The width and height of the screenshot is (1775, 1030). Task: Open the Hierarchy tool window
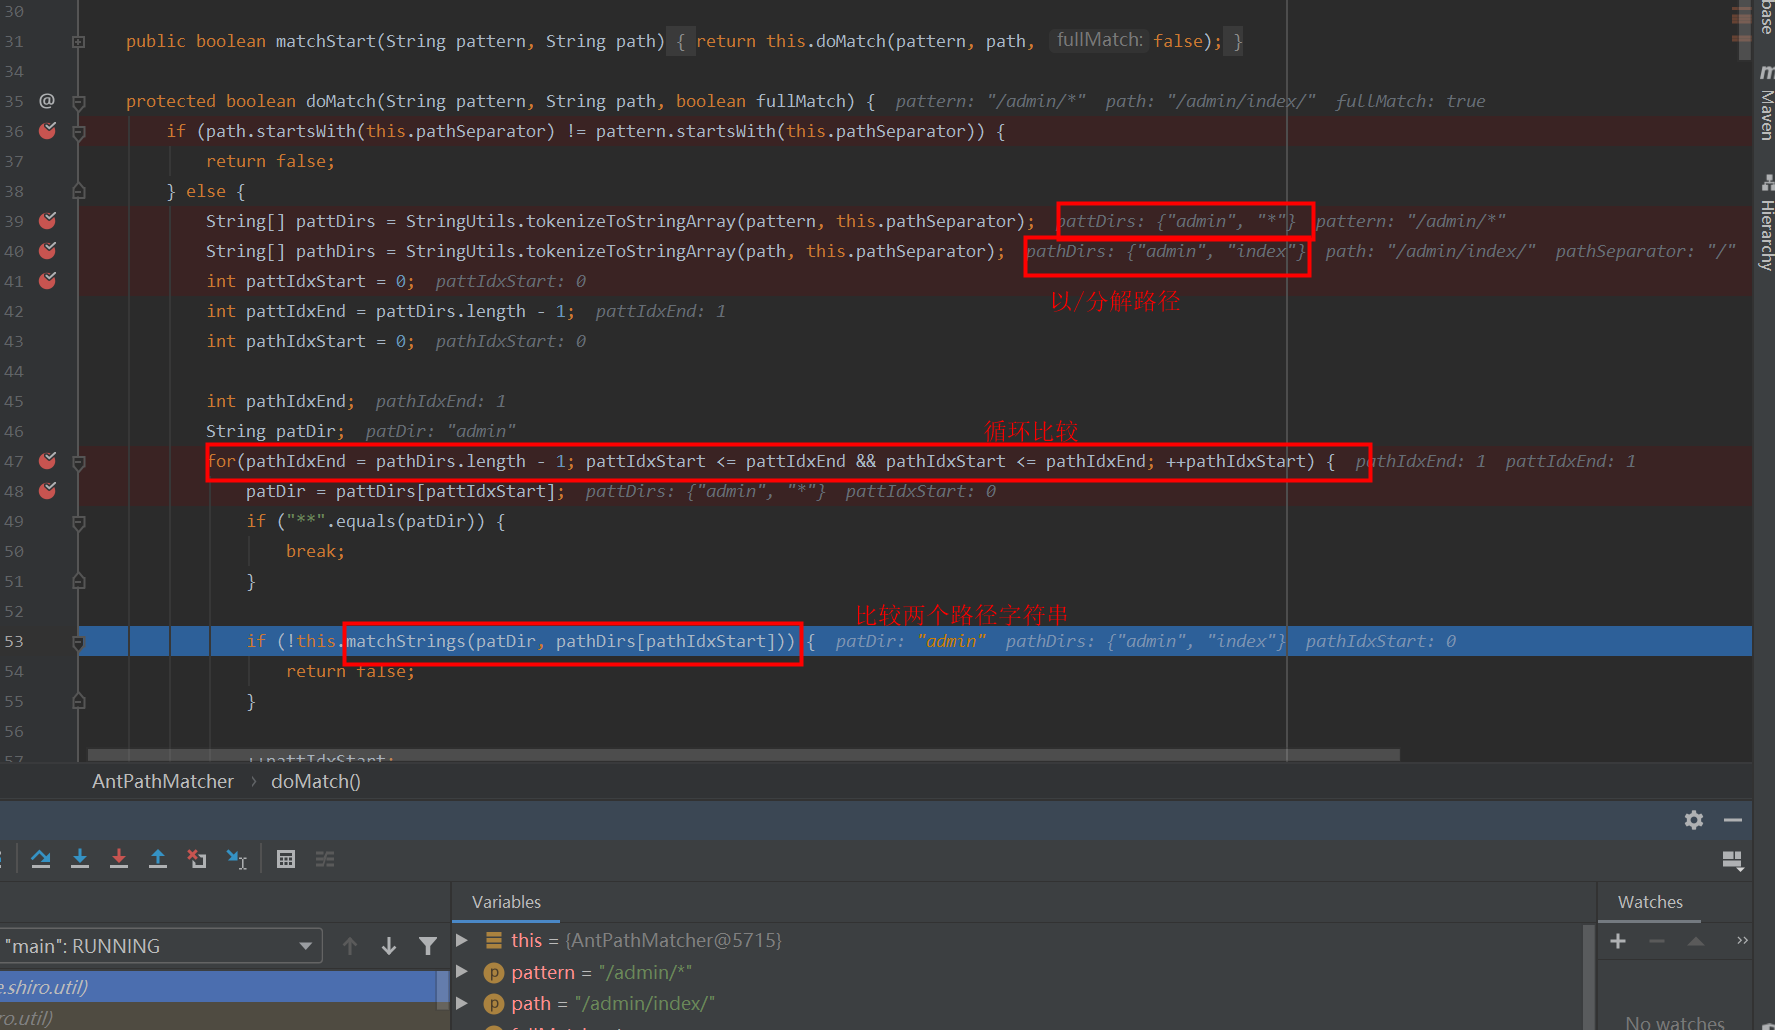(1766, 222)
